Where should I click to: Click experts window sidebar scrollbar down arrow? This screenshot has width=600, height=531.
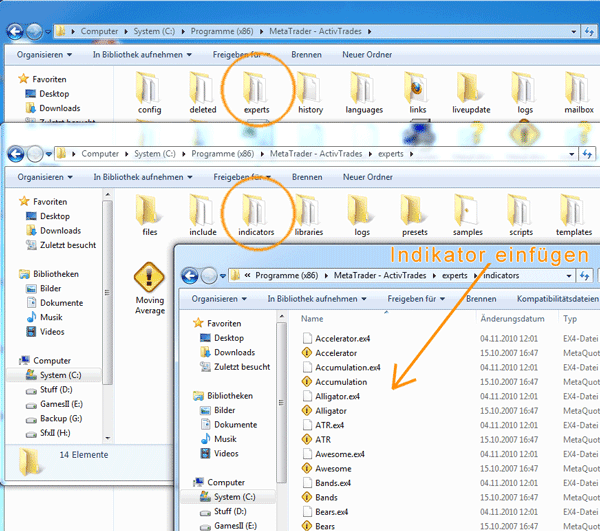coord(108,438)
